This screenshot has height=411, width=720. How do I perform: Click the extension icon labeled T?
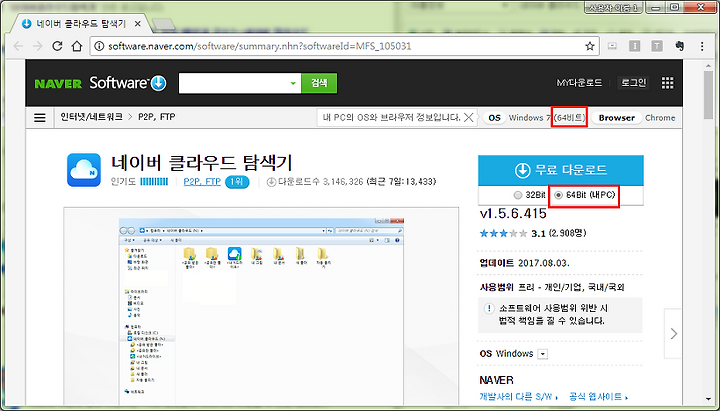(x=657, y=46)
